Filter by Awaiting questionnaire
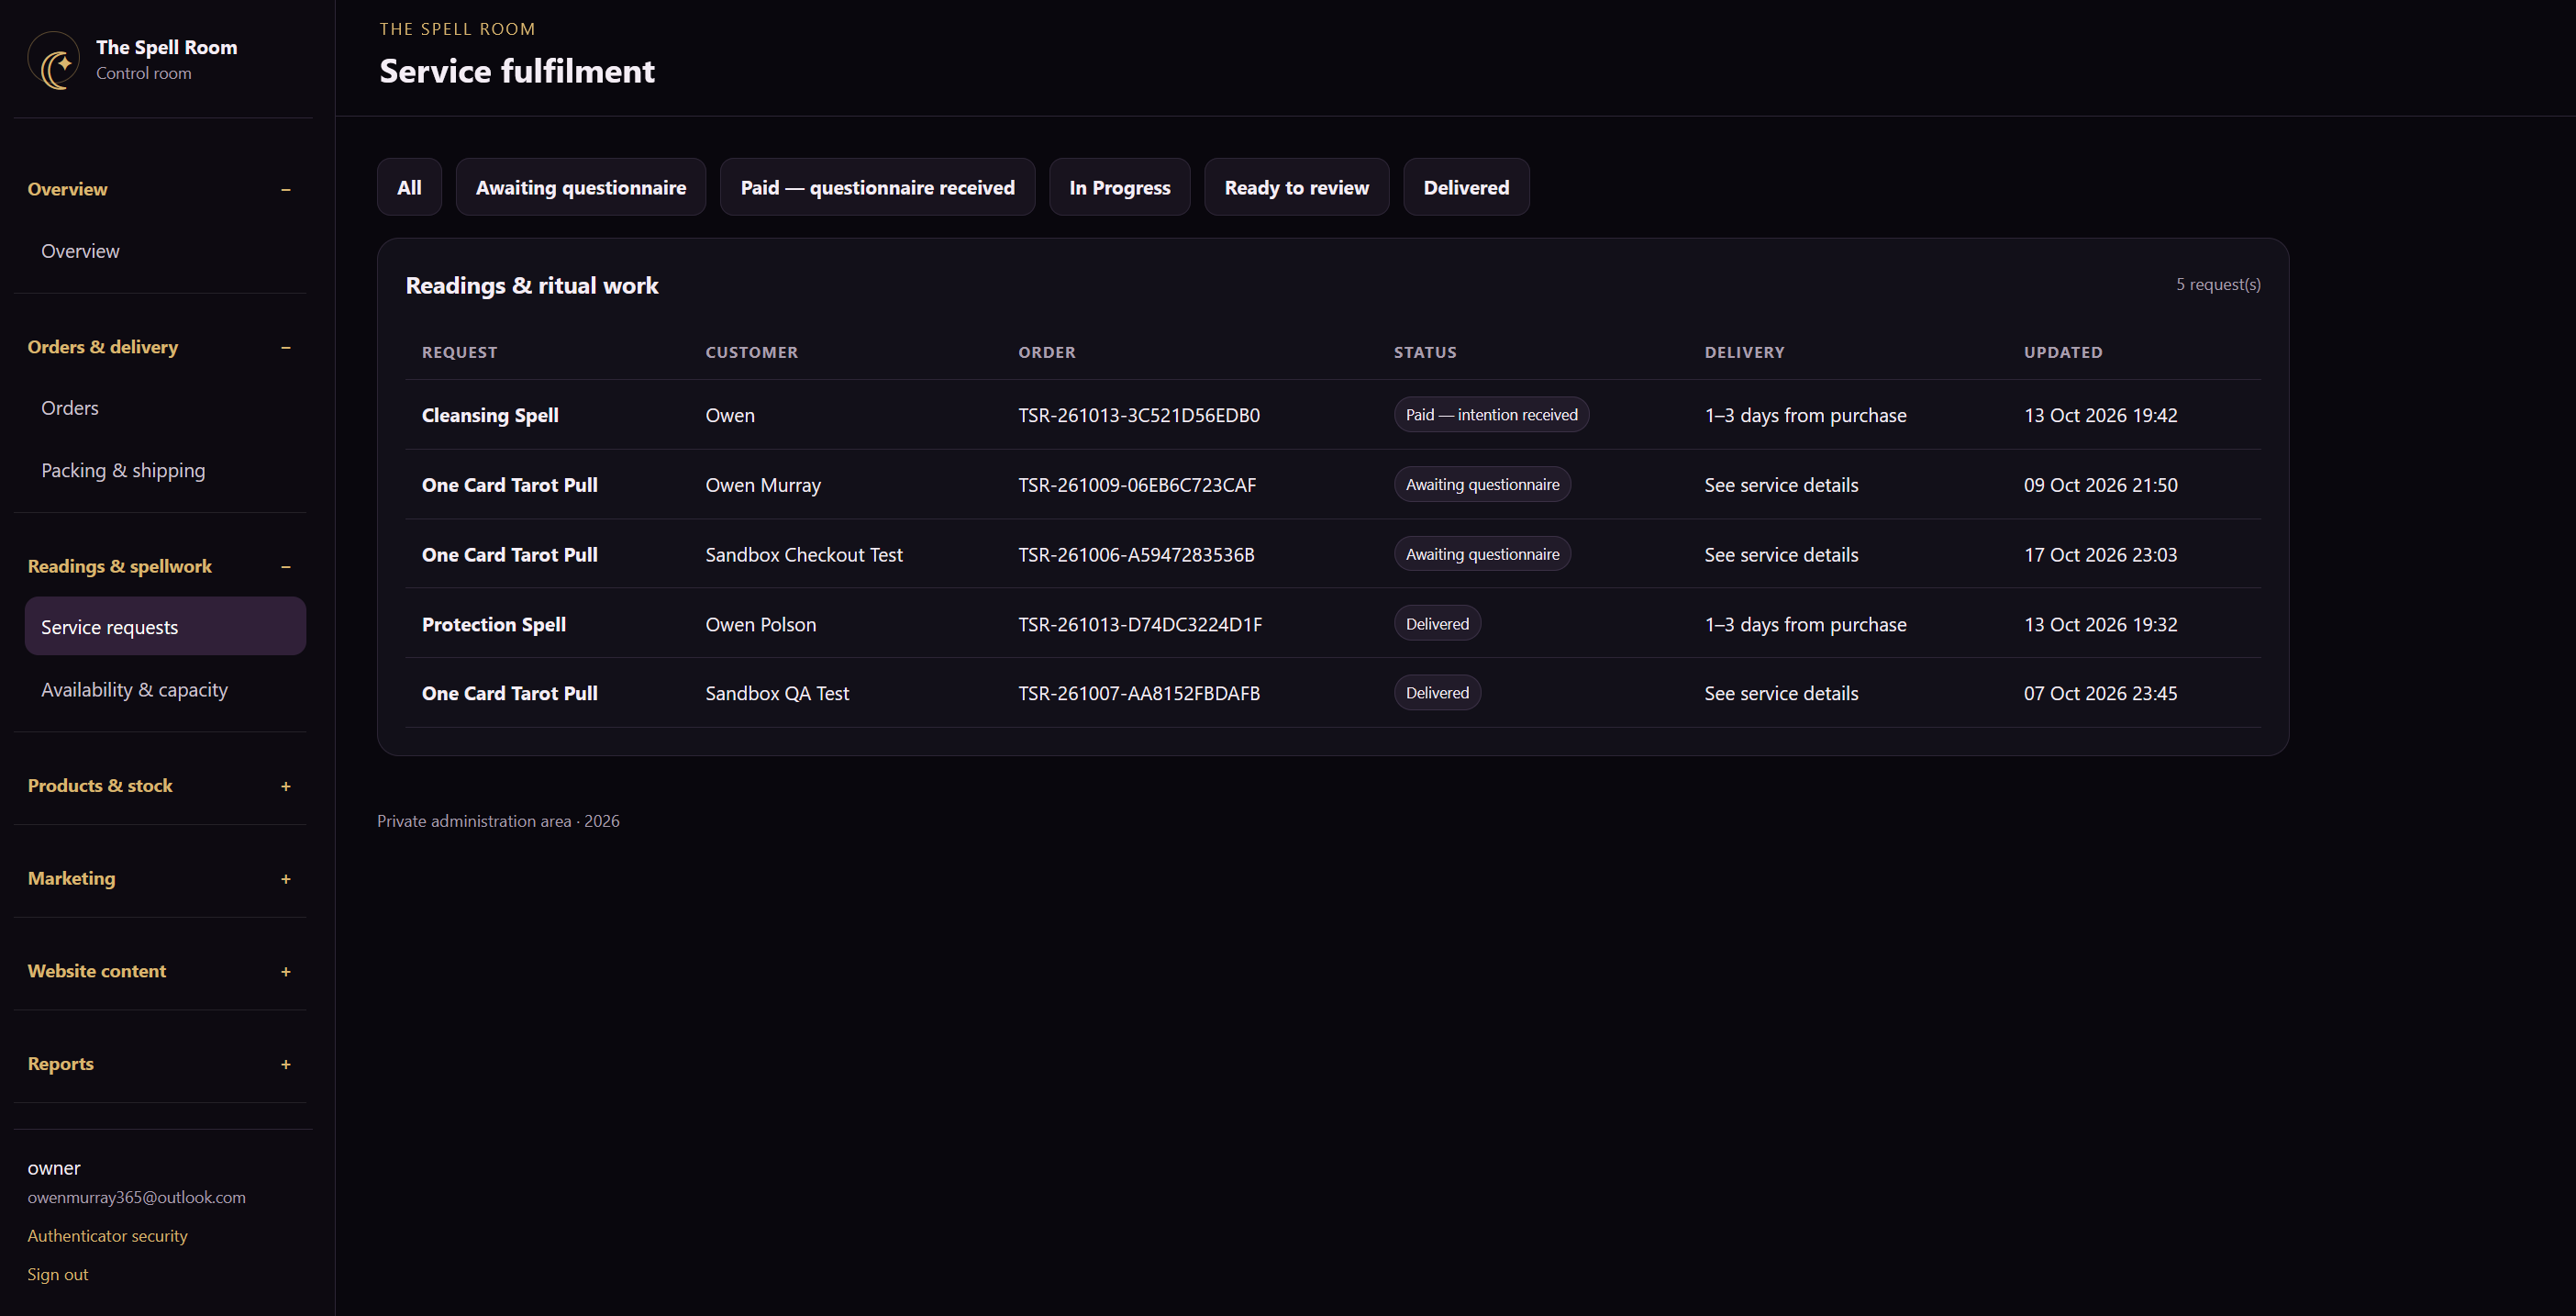2576x1316 pixels. 581,187
